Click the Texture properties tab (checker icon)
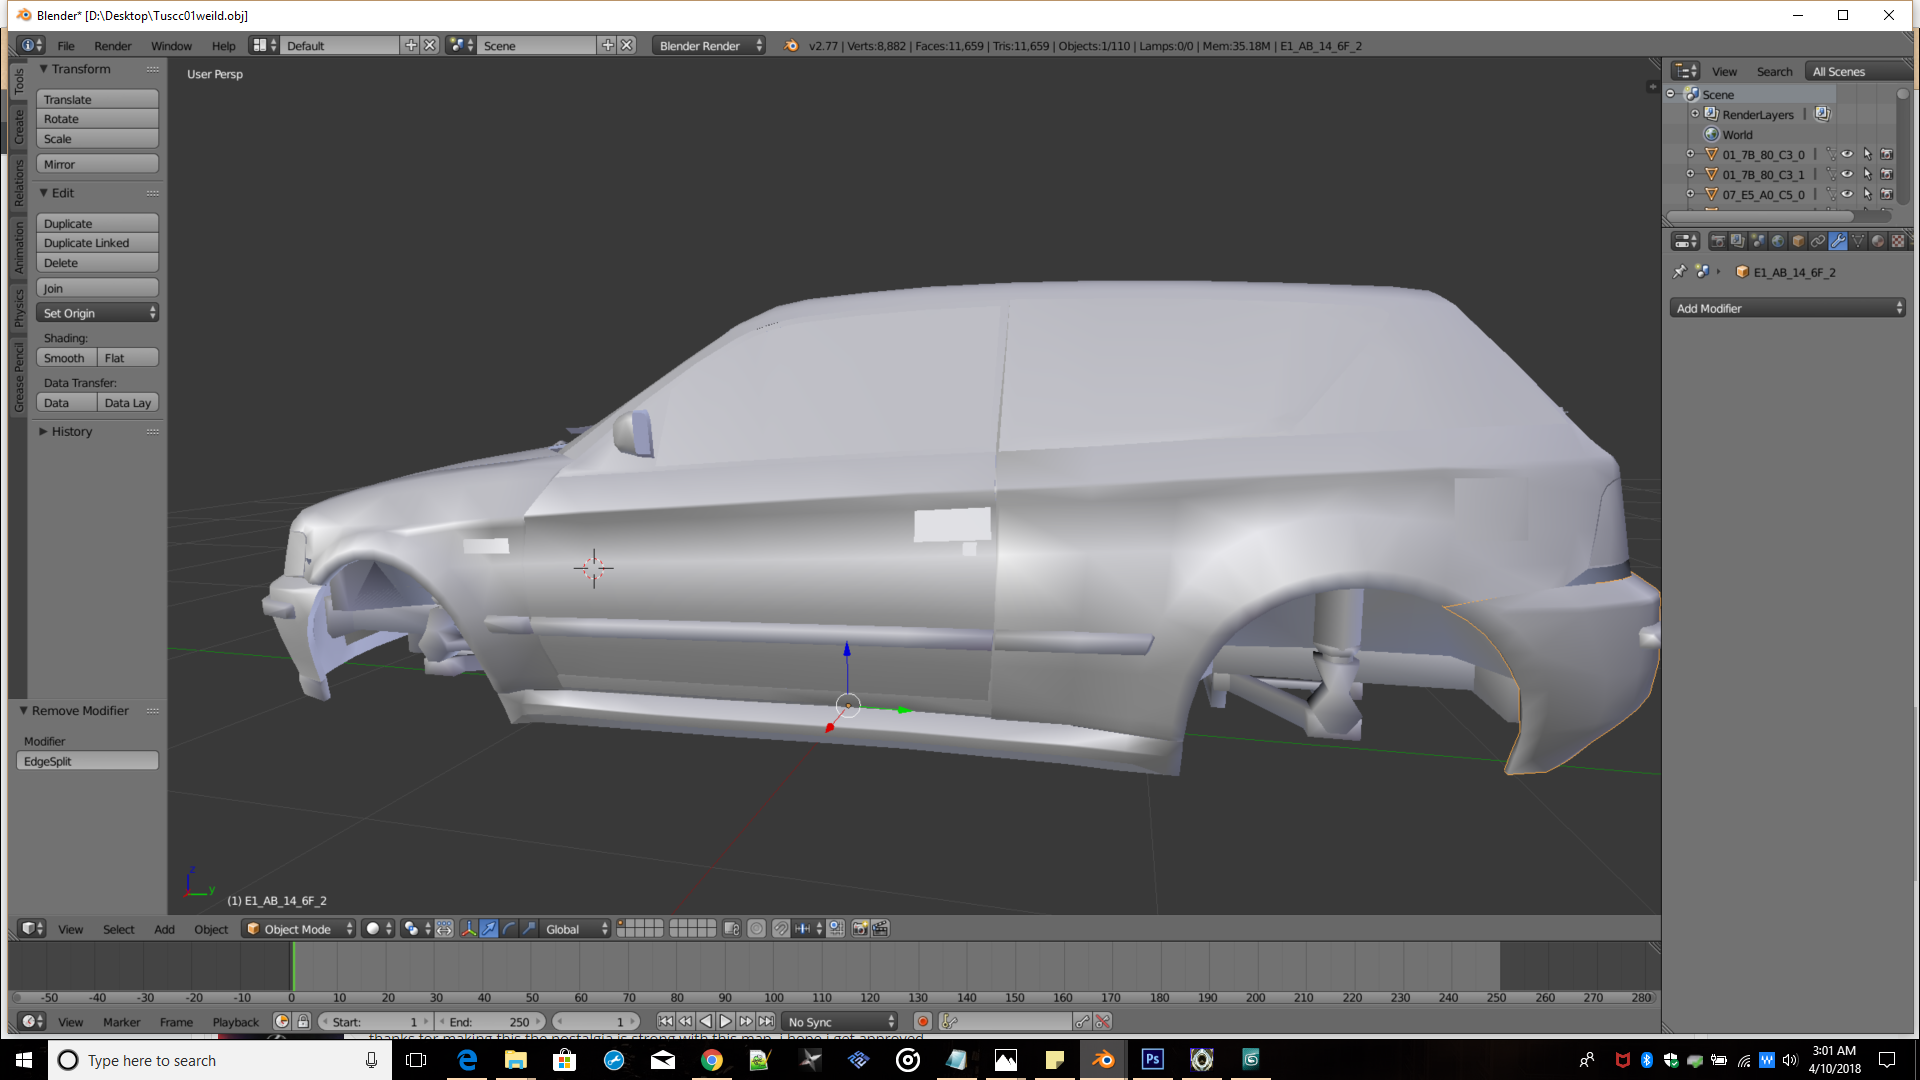Image resolution: width=1920 pixels, height=1080 pixels. [1897, 241]
